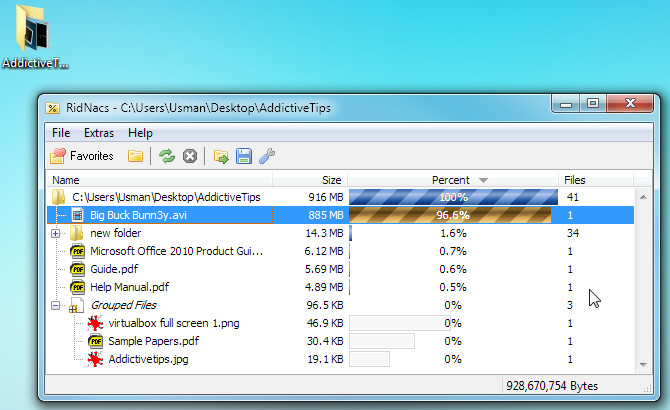Open the Extras menu

click(x=99, y=133)
